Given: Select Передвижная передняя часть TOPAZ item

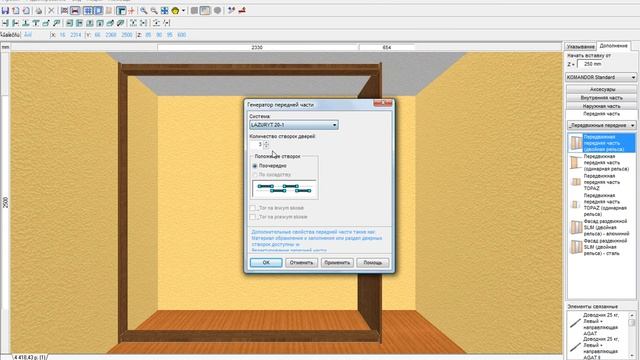Looking at the screenshot, I should (602, 182).
